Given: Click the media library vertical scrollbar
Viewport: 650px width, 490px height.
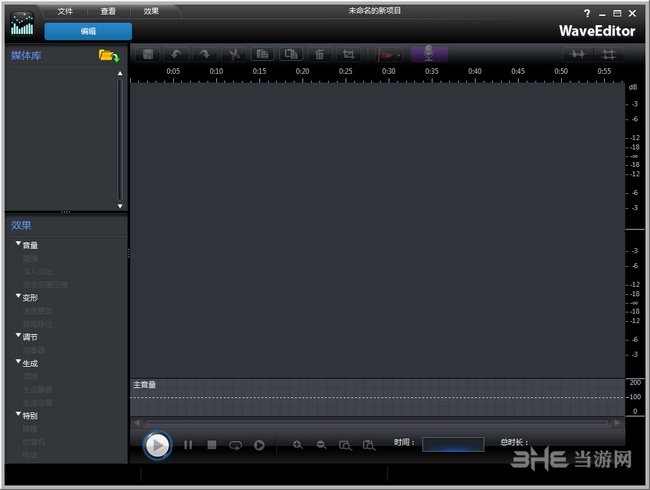Looking at the screenshot, I should (x=120, y=140).
